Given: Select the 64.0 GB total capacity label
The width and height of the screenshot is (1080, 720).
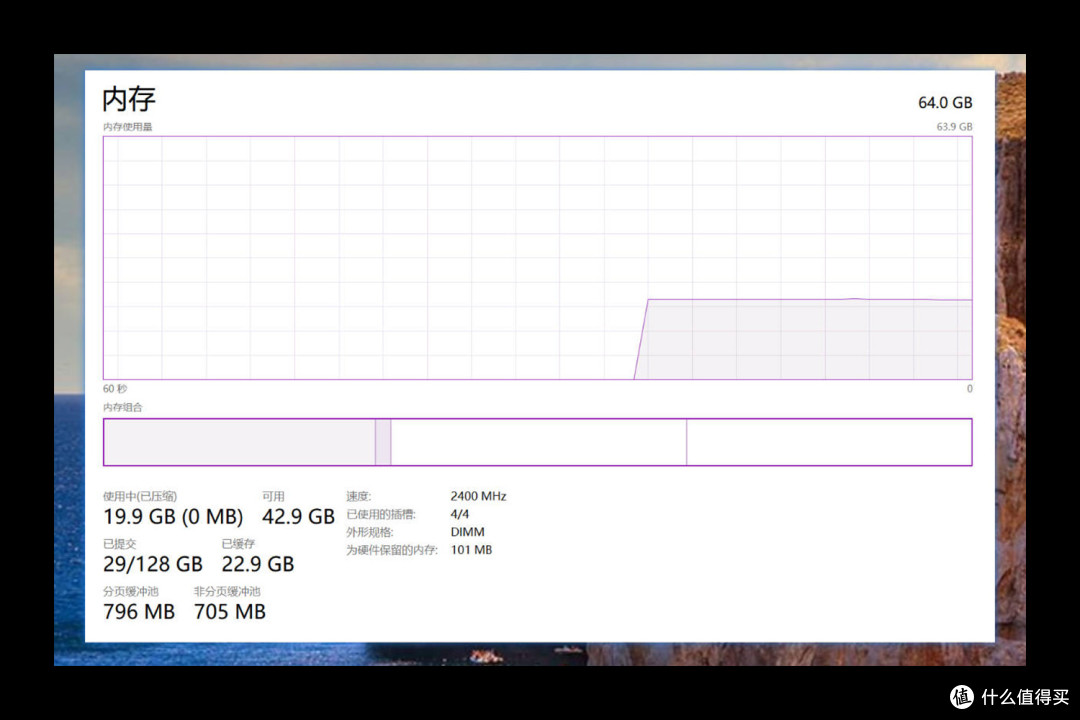Looking at the screenshot, I should click(x=945, y=103).
